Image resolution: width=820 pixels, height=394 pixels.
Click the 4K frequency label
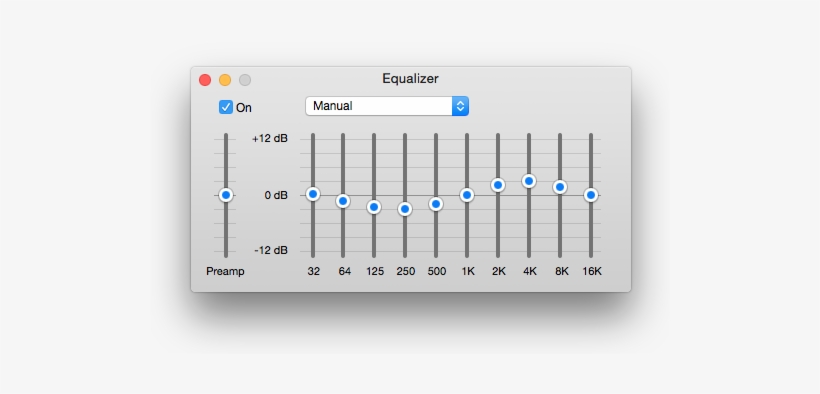[530, 272]
